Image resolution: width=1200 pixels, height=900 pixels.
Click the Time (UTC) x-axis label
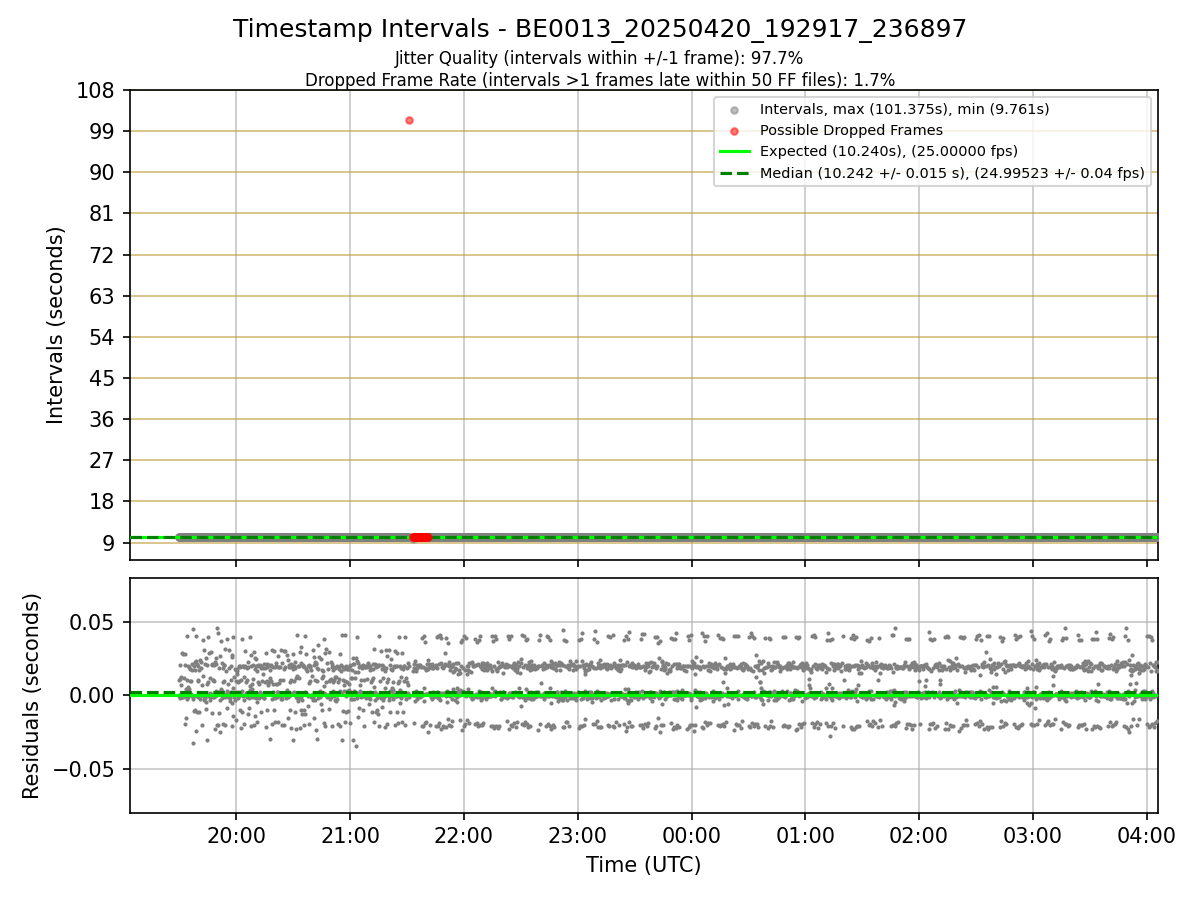point(643,865)
